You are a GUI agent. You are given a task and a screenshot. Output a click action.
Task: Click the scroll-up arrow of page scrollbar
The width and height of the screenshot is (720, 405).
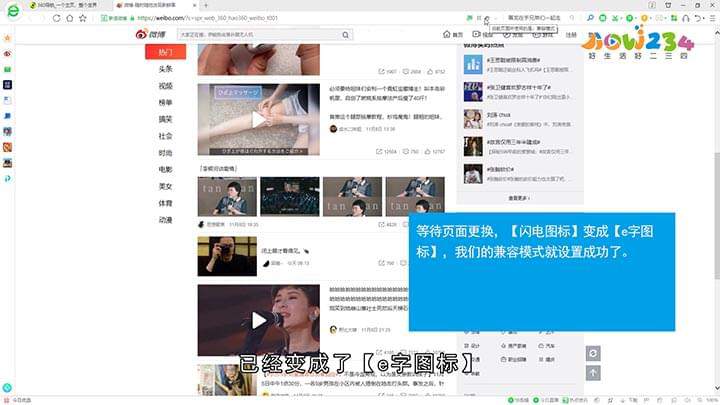[717, 34]
